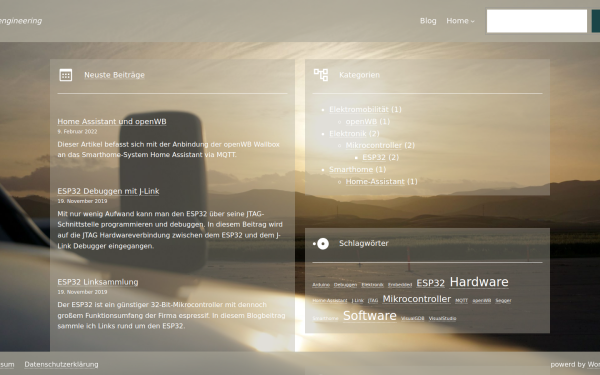Open post ESP32 Debuggen mit J-Link
Image resolution: width=600 pixels, height=375 pixels.
(x=108, y=191)
